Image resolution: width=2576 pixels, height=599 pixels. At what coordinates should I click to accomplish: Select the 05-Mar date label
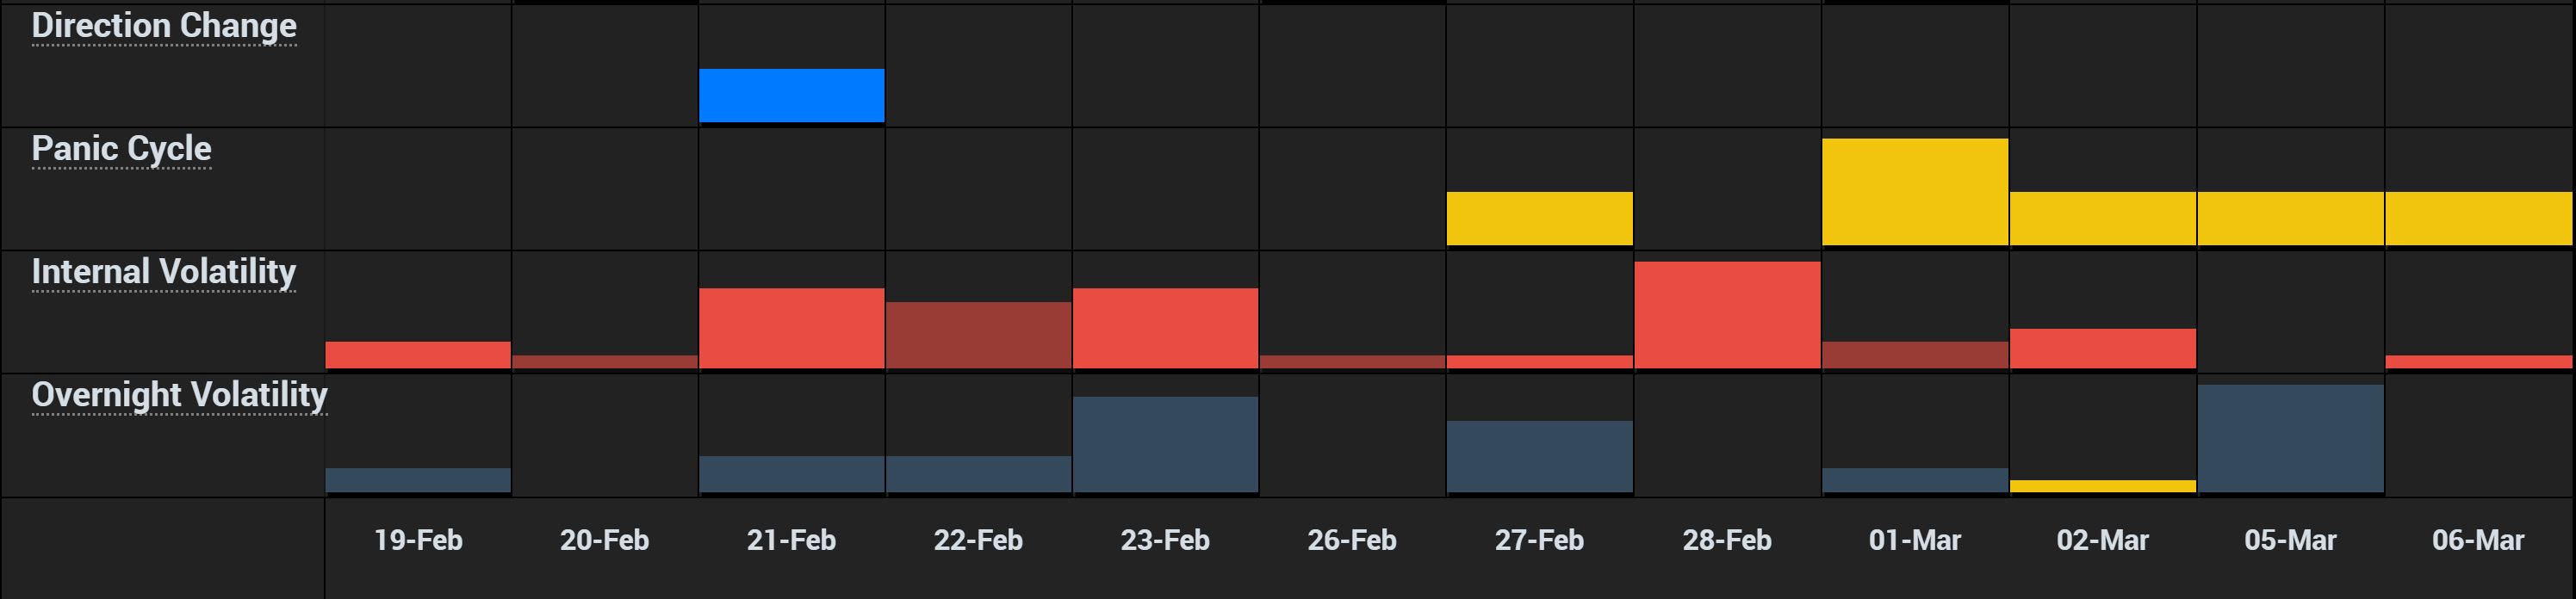(2290, 541)
